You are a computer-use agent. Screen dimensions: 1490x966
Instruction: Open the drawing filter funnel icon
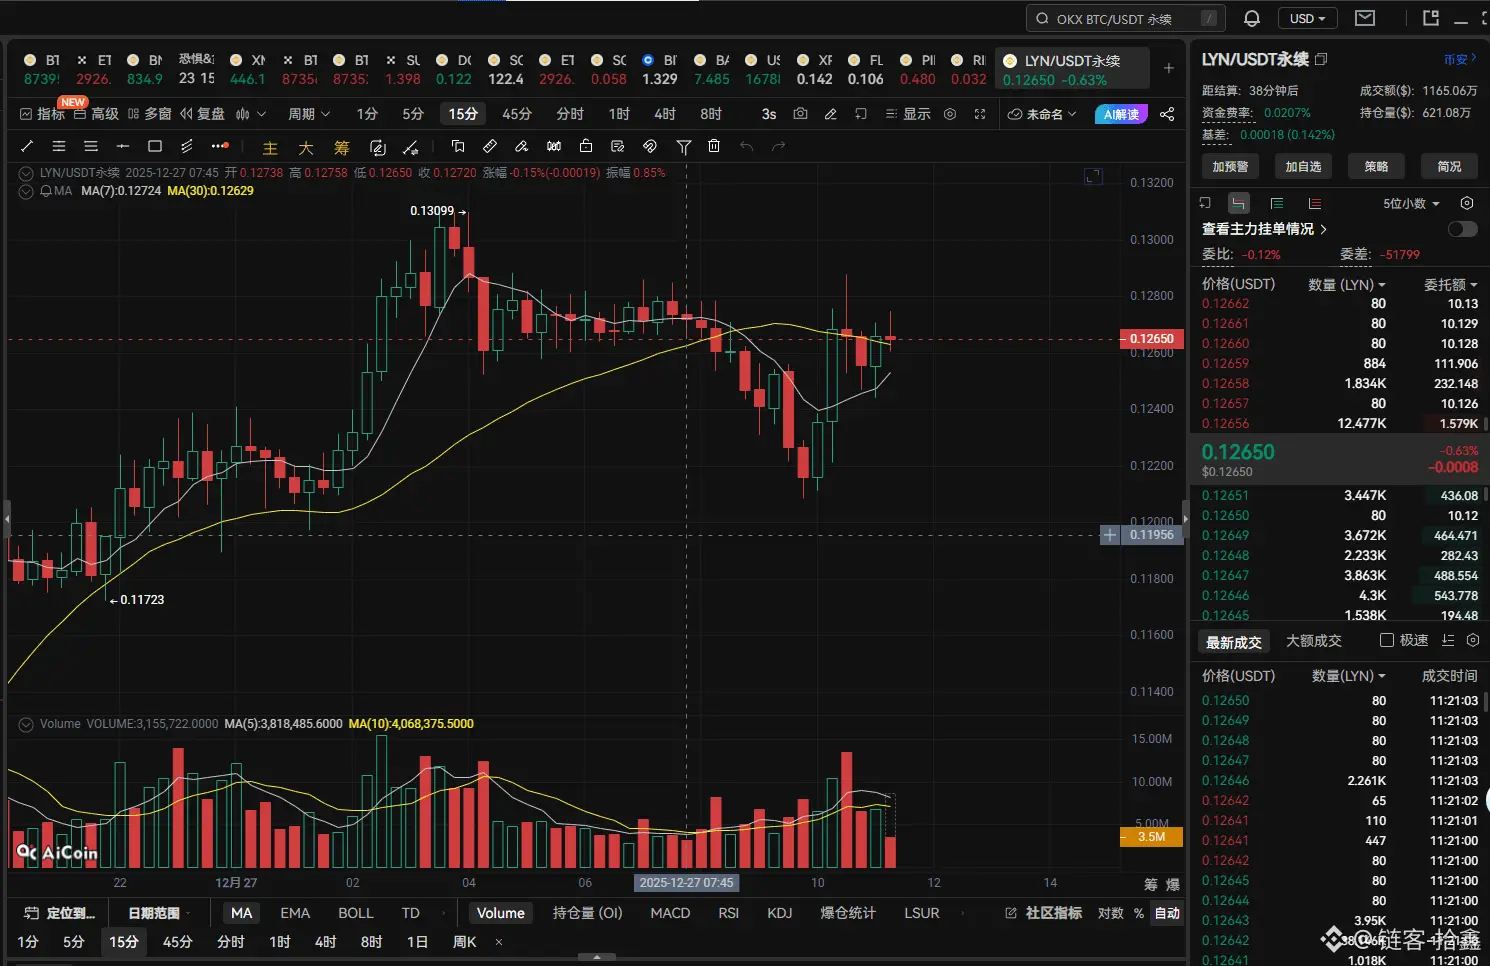tap(683, 146)
